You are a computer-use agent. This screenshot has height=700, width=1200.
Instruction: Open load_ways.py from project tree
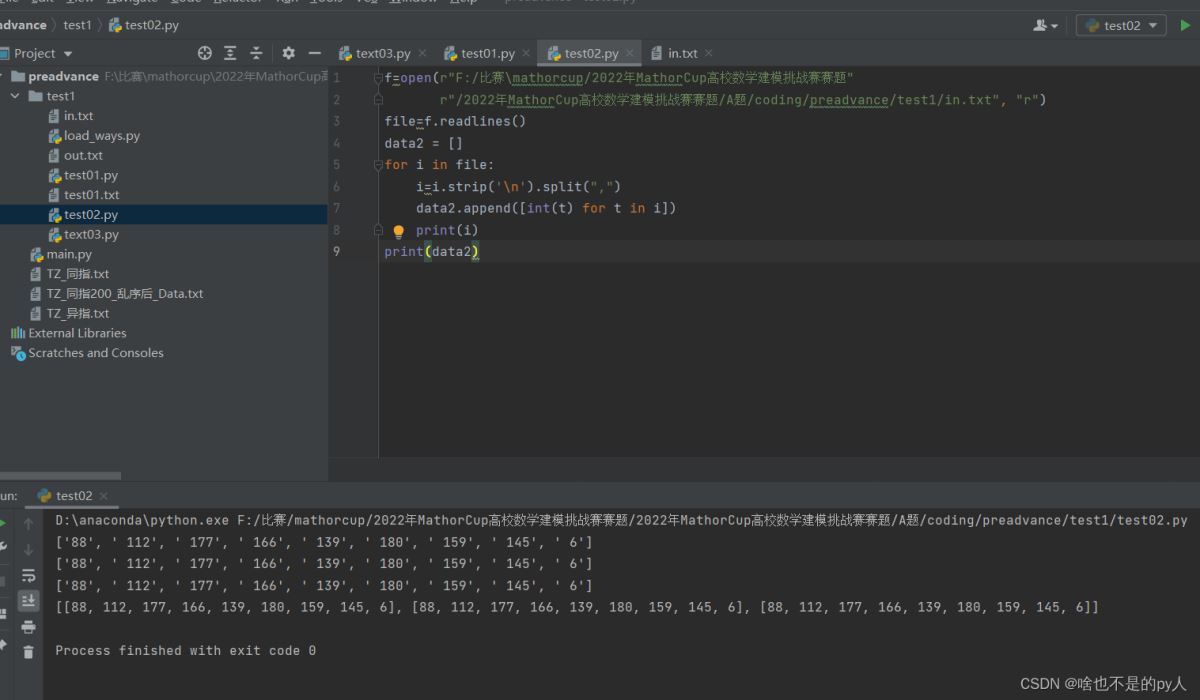[x=101, y=136]
